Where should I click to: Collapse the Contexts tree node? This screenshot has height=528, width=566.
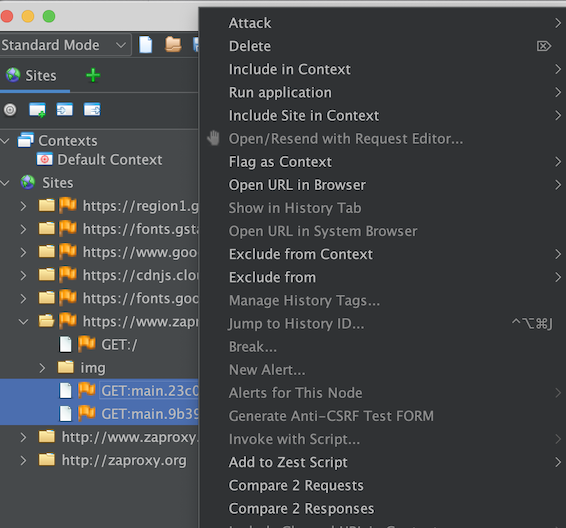5,141
